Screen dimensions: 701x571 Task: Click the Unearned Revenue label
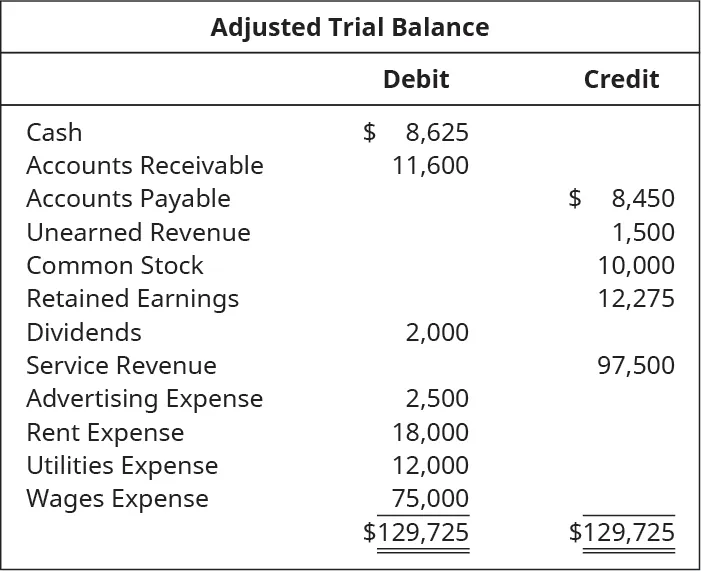click(x=138, y=232)
